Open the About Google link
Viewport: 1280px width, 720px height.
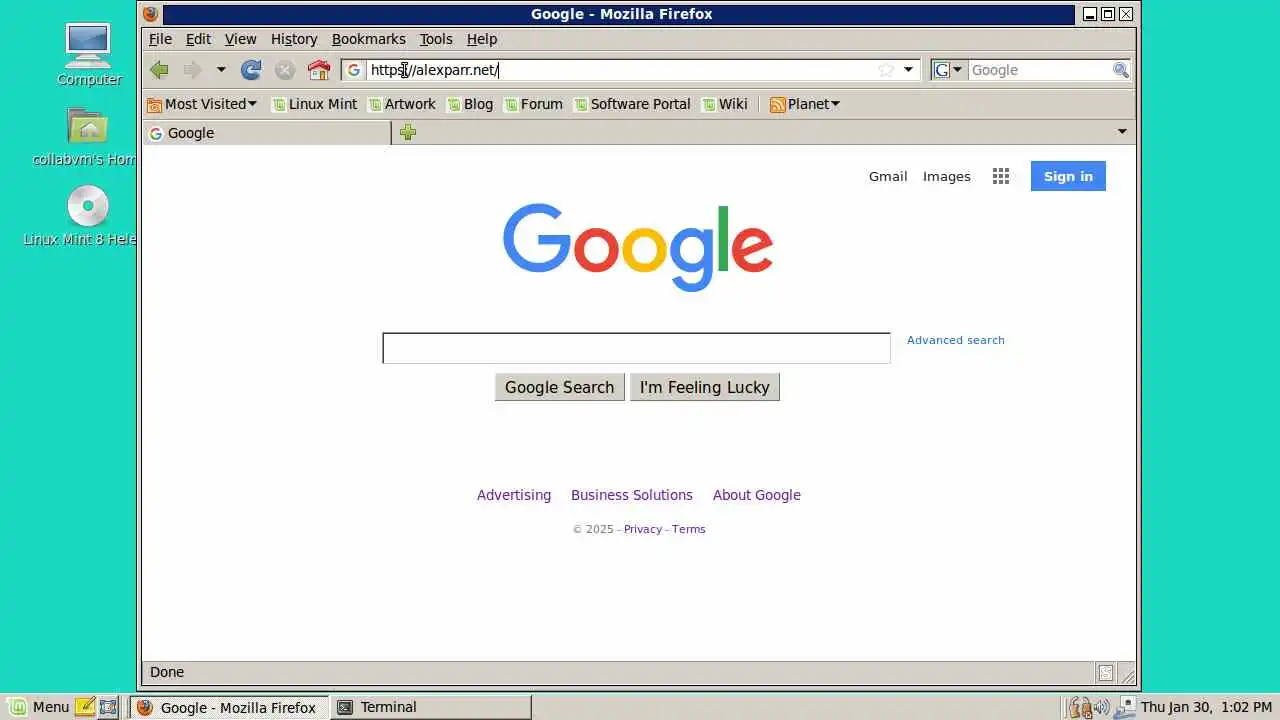[757, 495]
